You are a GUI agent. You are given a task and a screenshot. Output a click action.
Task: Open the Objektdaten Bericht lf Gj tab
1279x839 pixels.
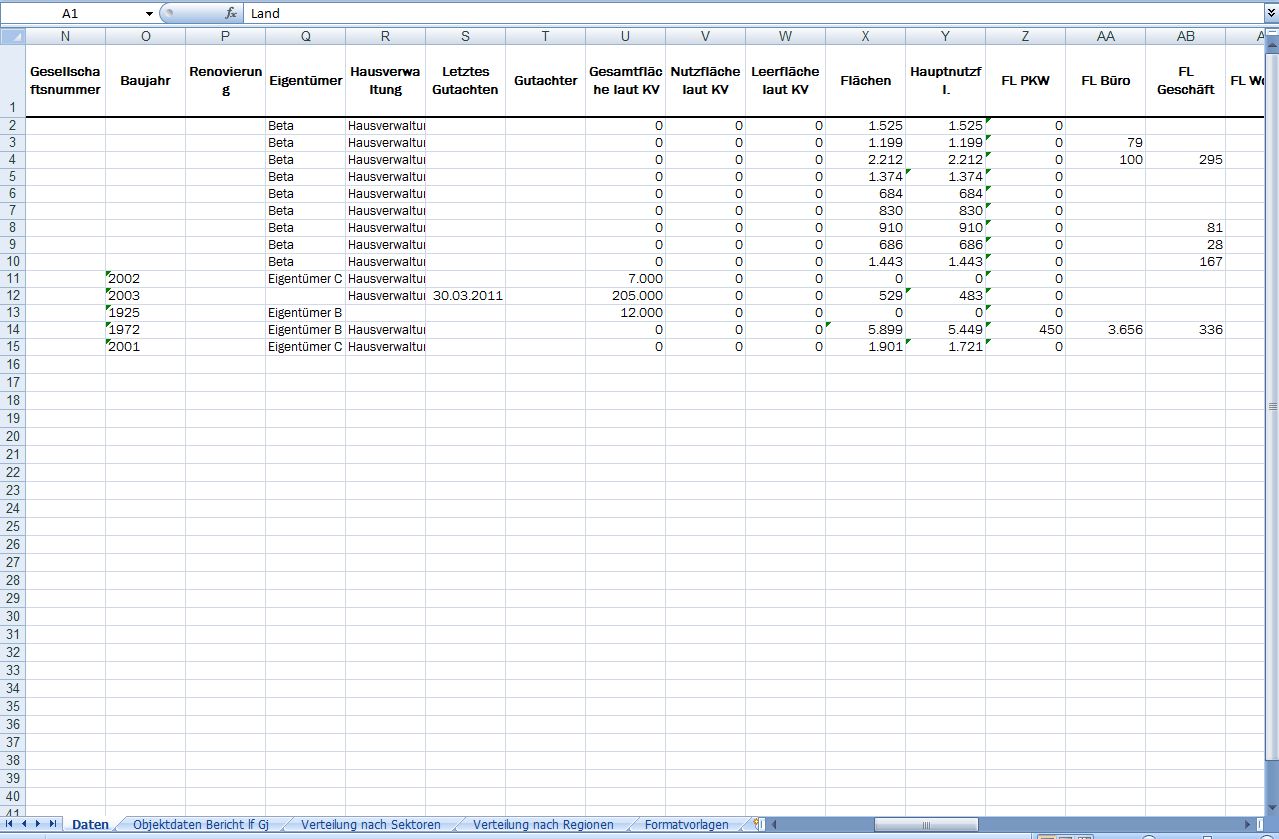tap(201, 825)
